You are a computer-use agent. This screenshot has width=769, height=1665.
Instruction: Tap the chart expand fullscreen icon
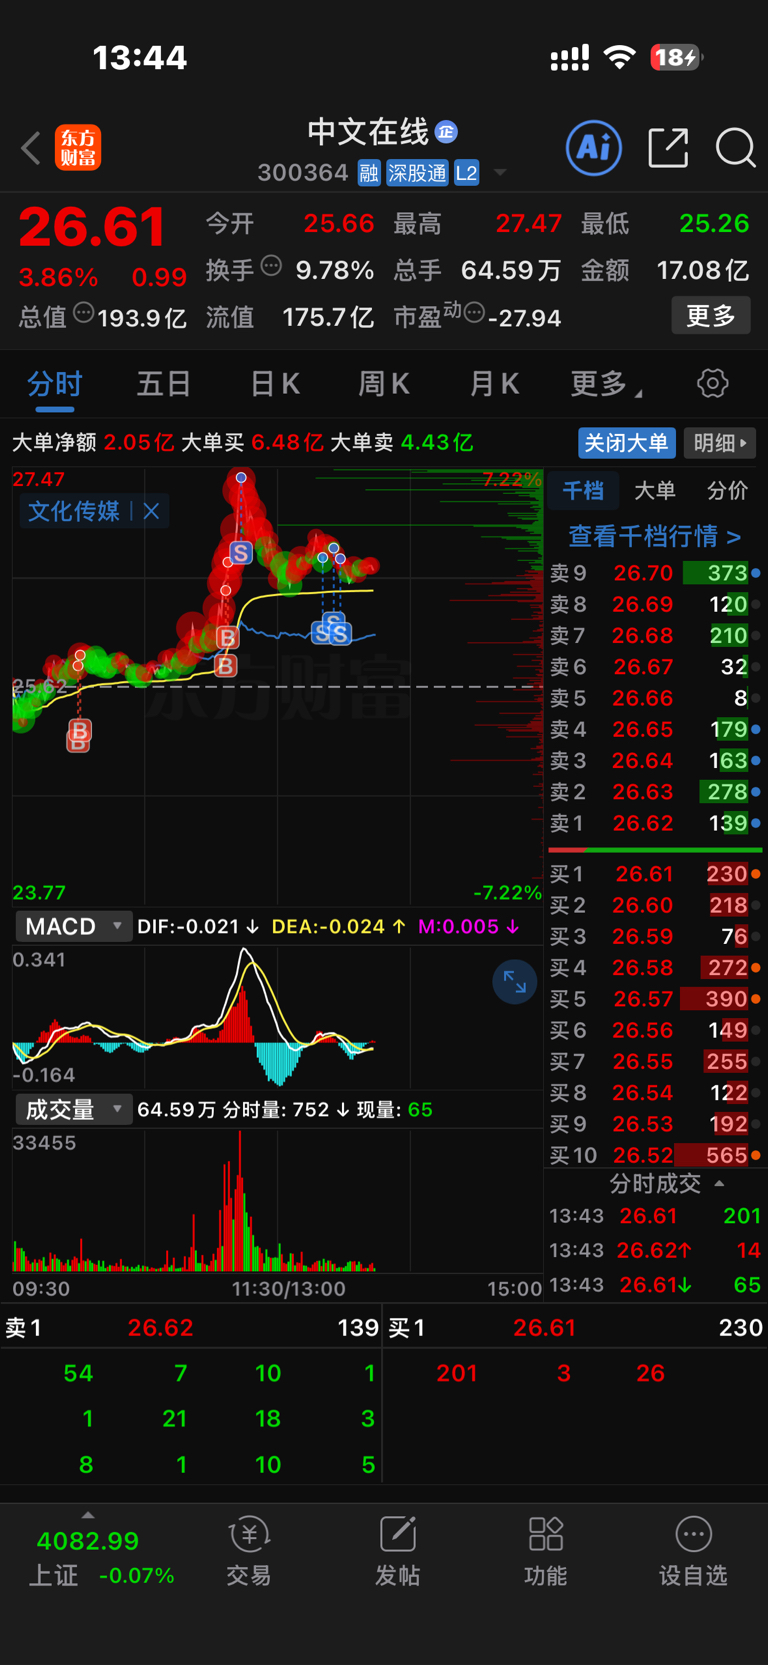(x=515, y=982)
